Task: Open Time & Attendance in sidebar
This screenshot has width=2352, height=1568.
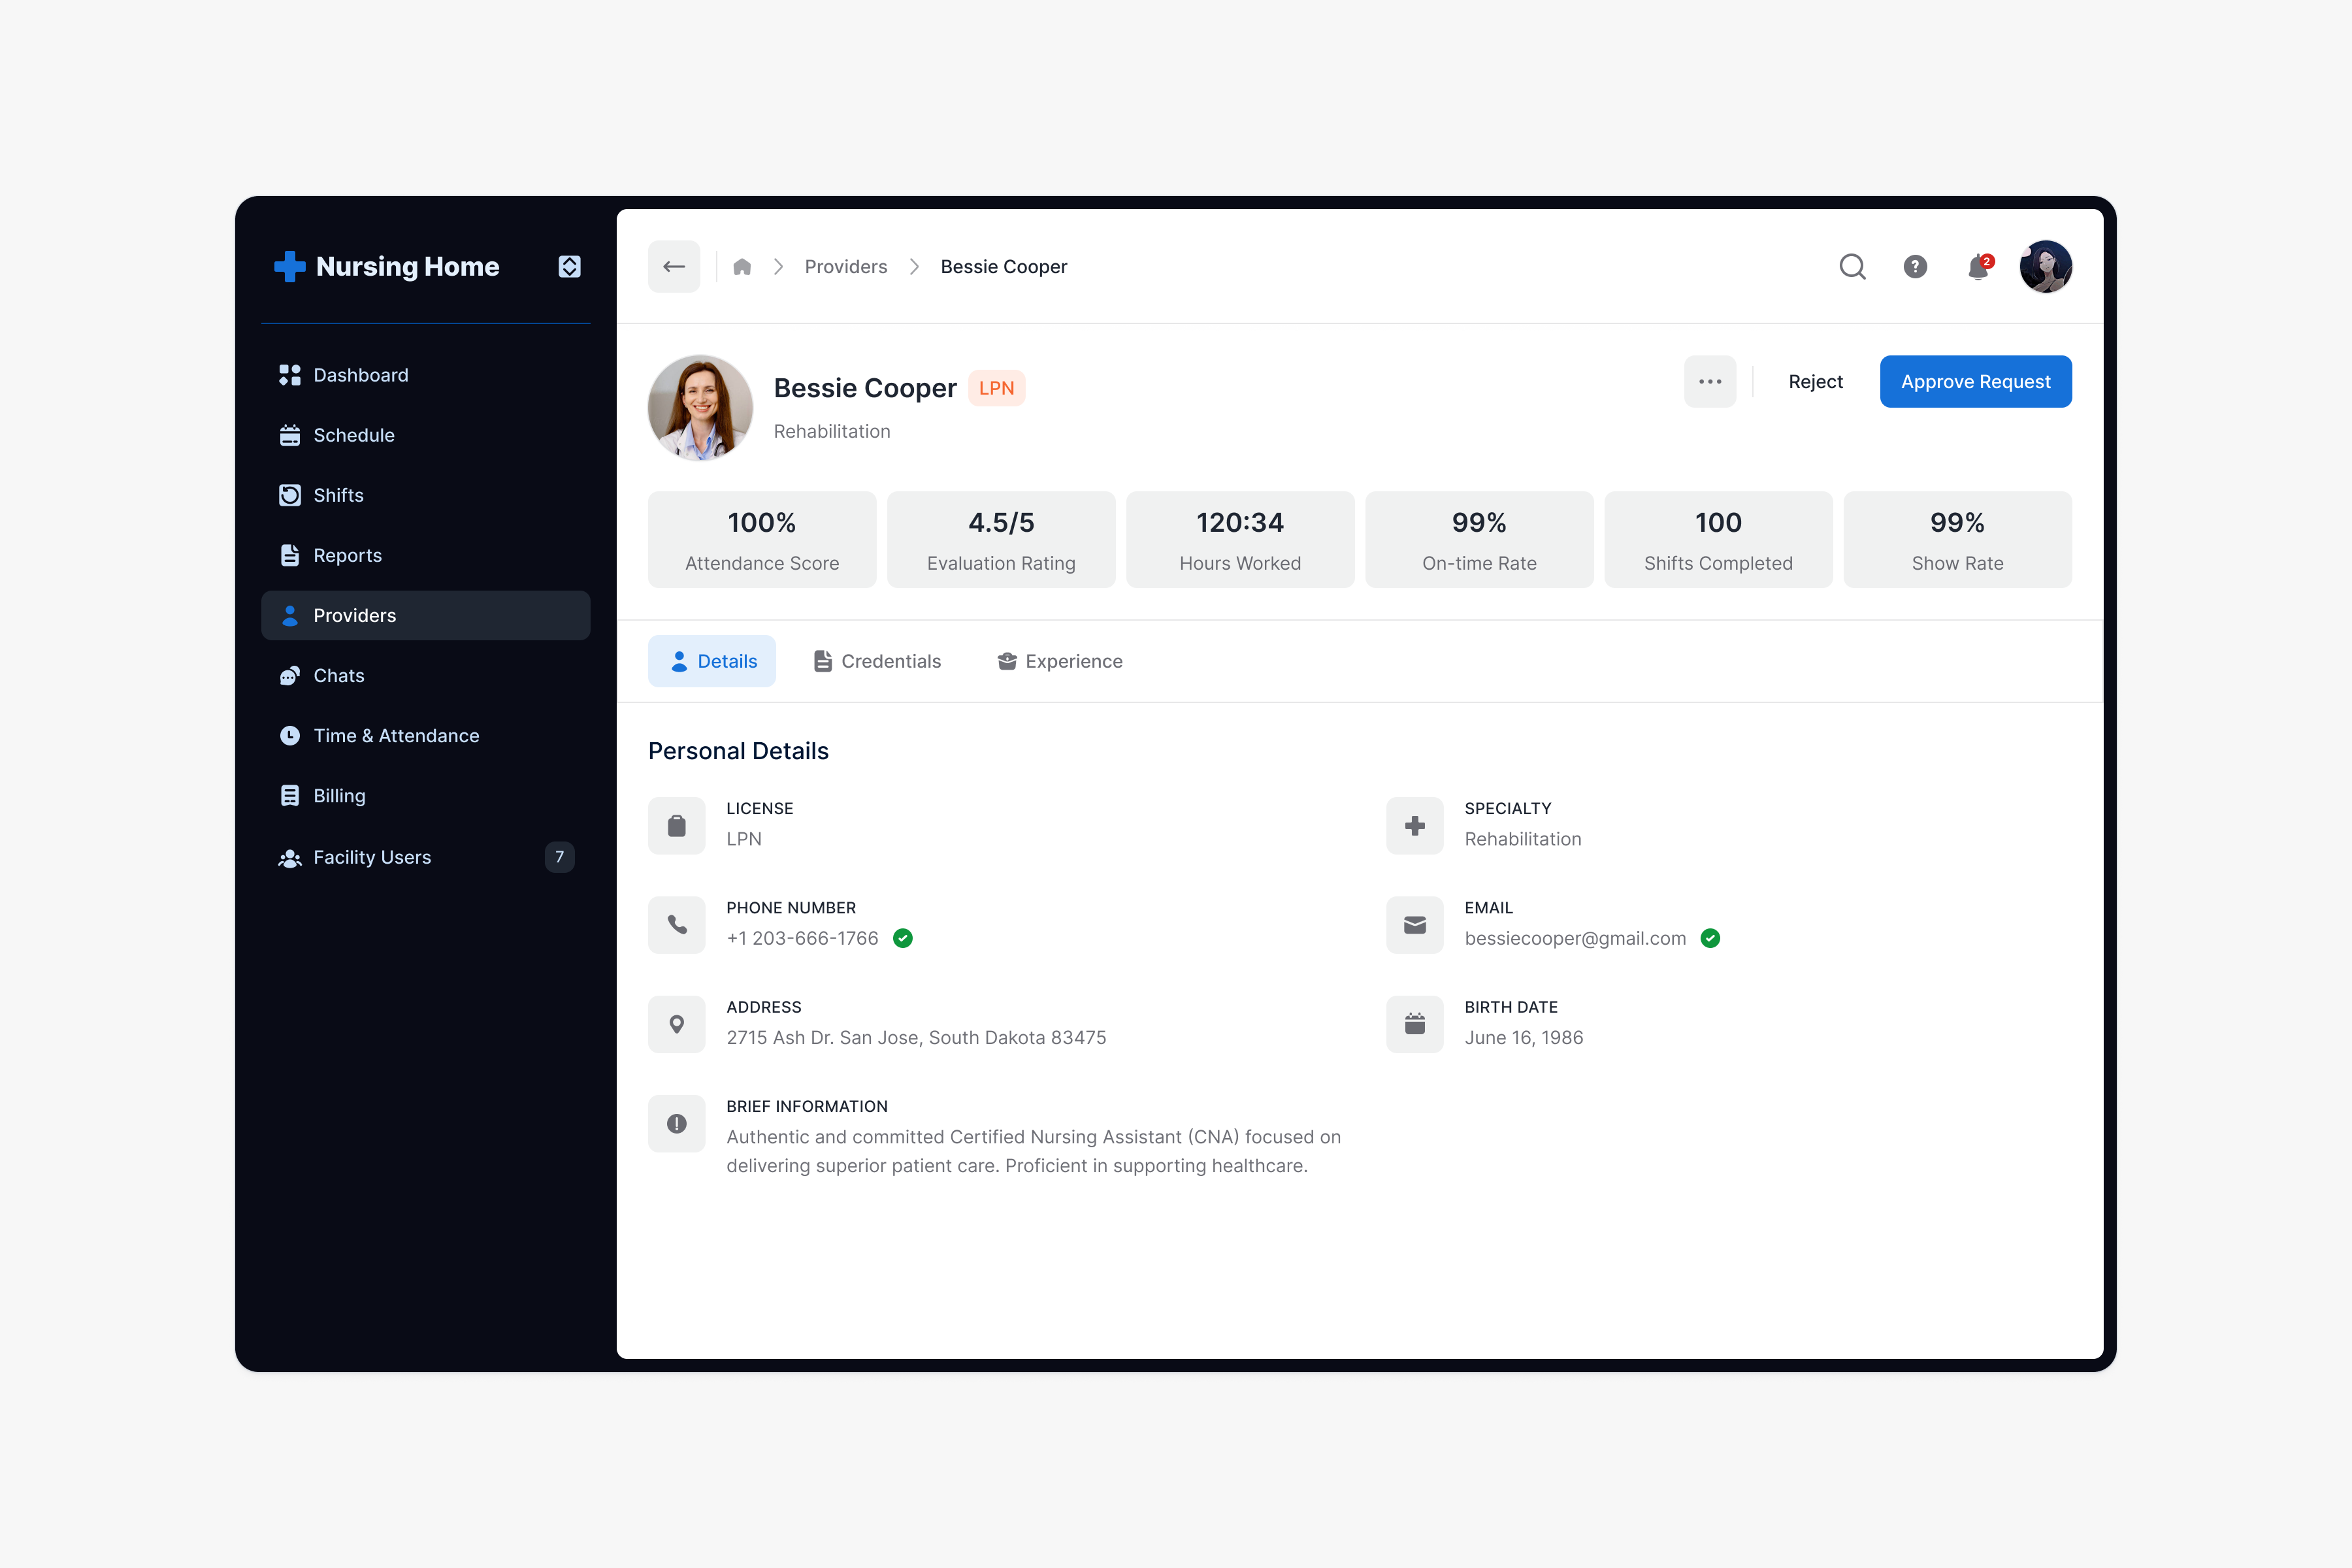Action: [396, 736]
